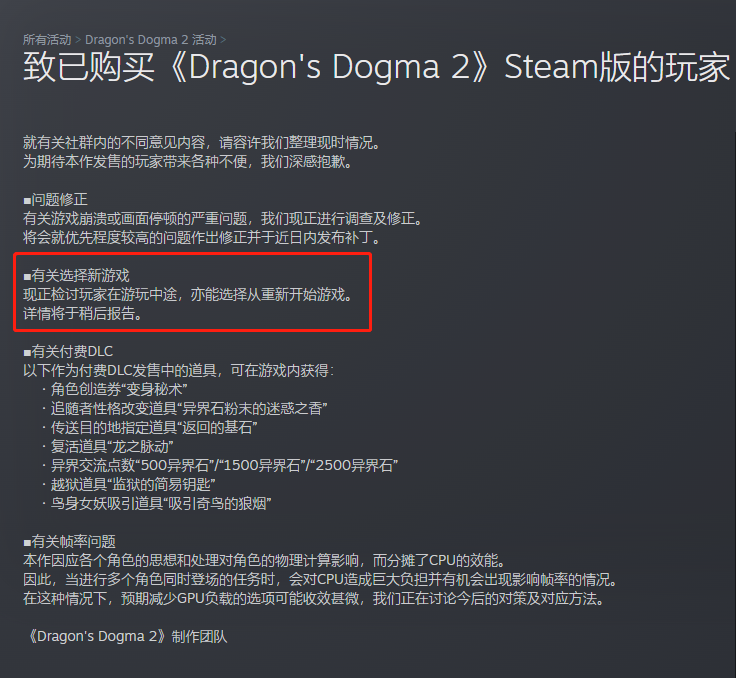
Task: Click the arrow separator after 所有活动
Action: point(78,40)
